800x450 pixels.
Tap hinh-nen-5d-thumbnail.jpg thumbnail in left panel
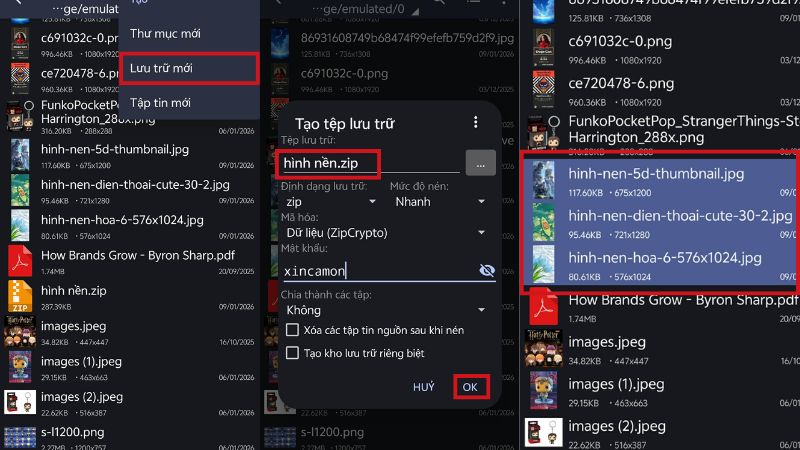point(20,155)
